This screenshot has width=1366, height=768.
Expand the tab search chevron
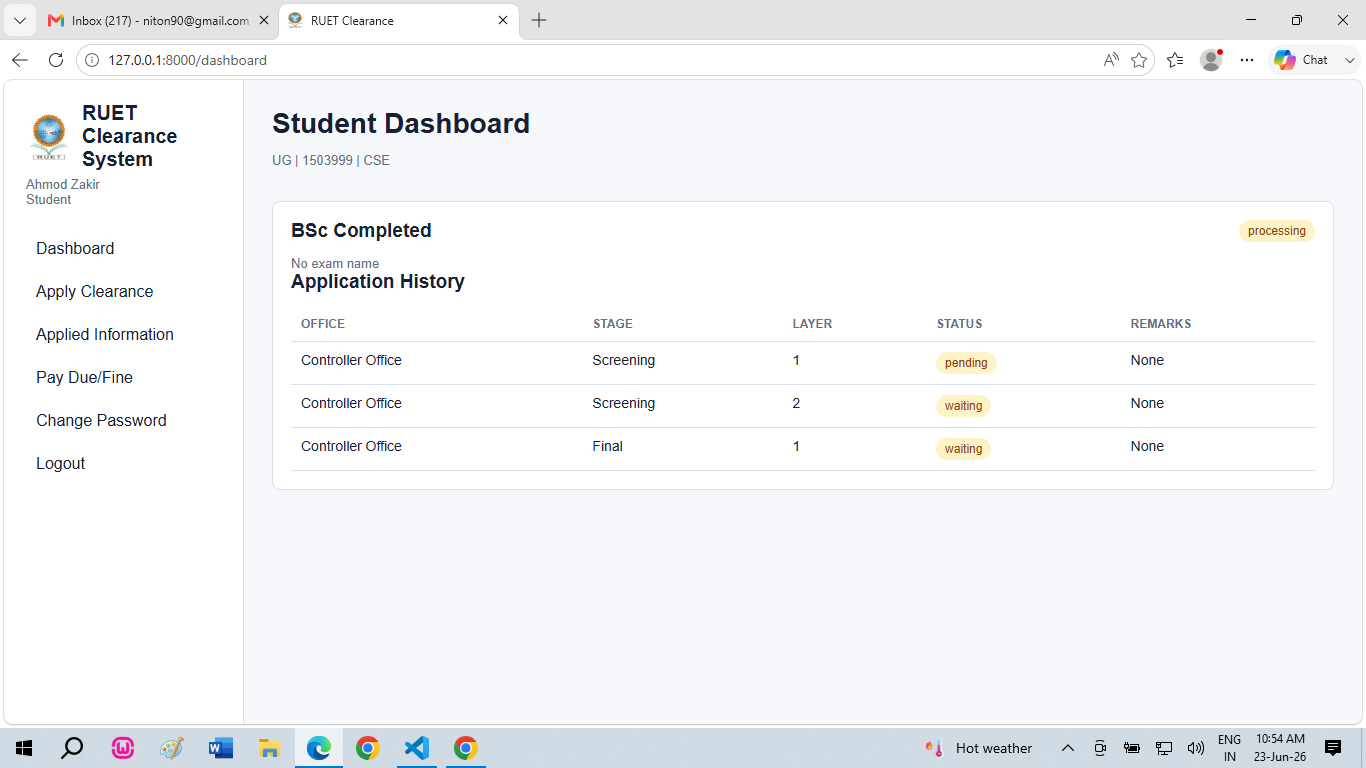tap(19, 20)
